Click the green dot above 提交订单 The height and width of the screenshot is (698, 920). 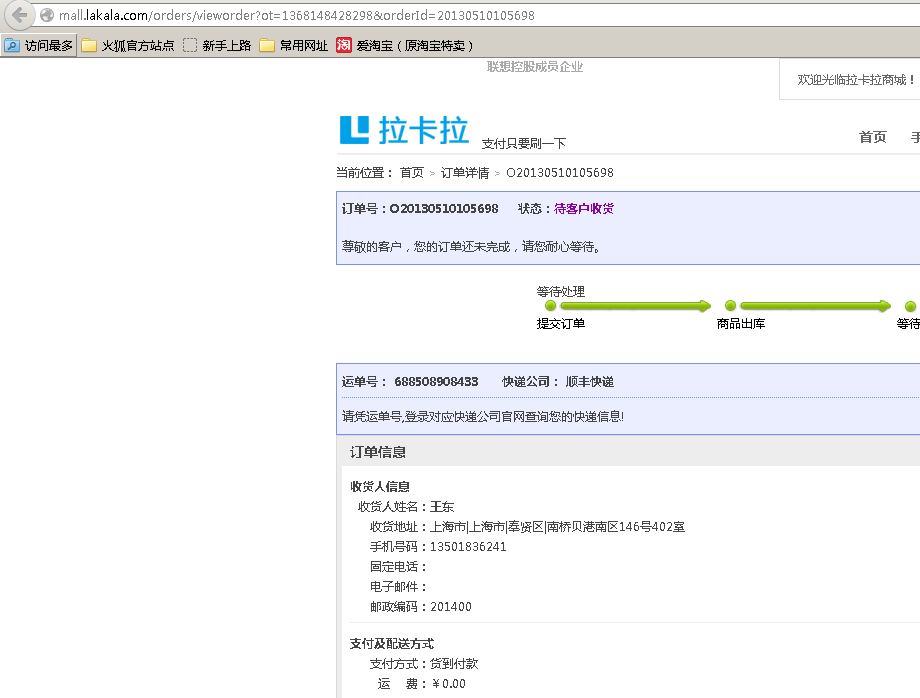pos(550,306)
